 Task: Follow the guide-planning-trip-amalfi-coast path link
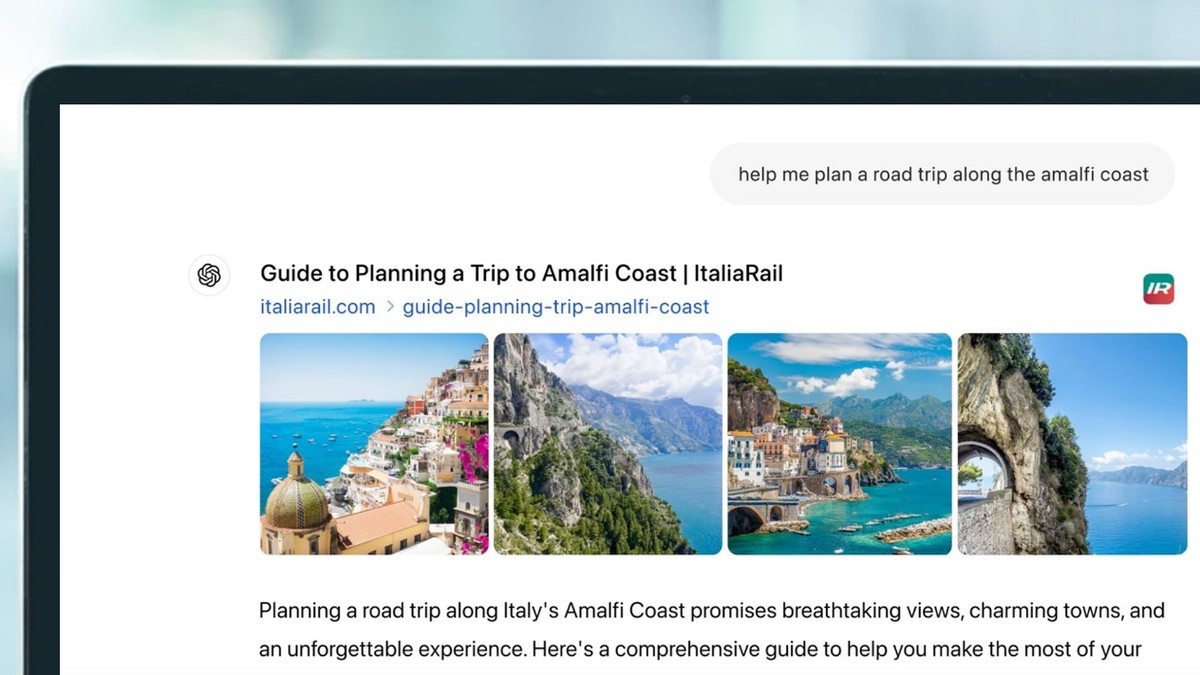(556, 307)
